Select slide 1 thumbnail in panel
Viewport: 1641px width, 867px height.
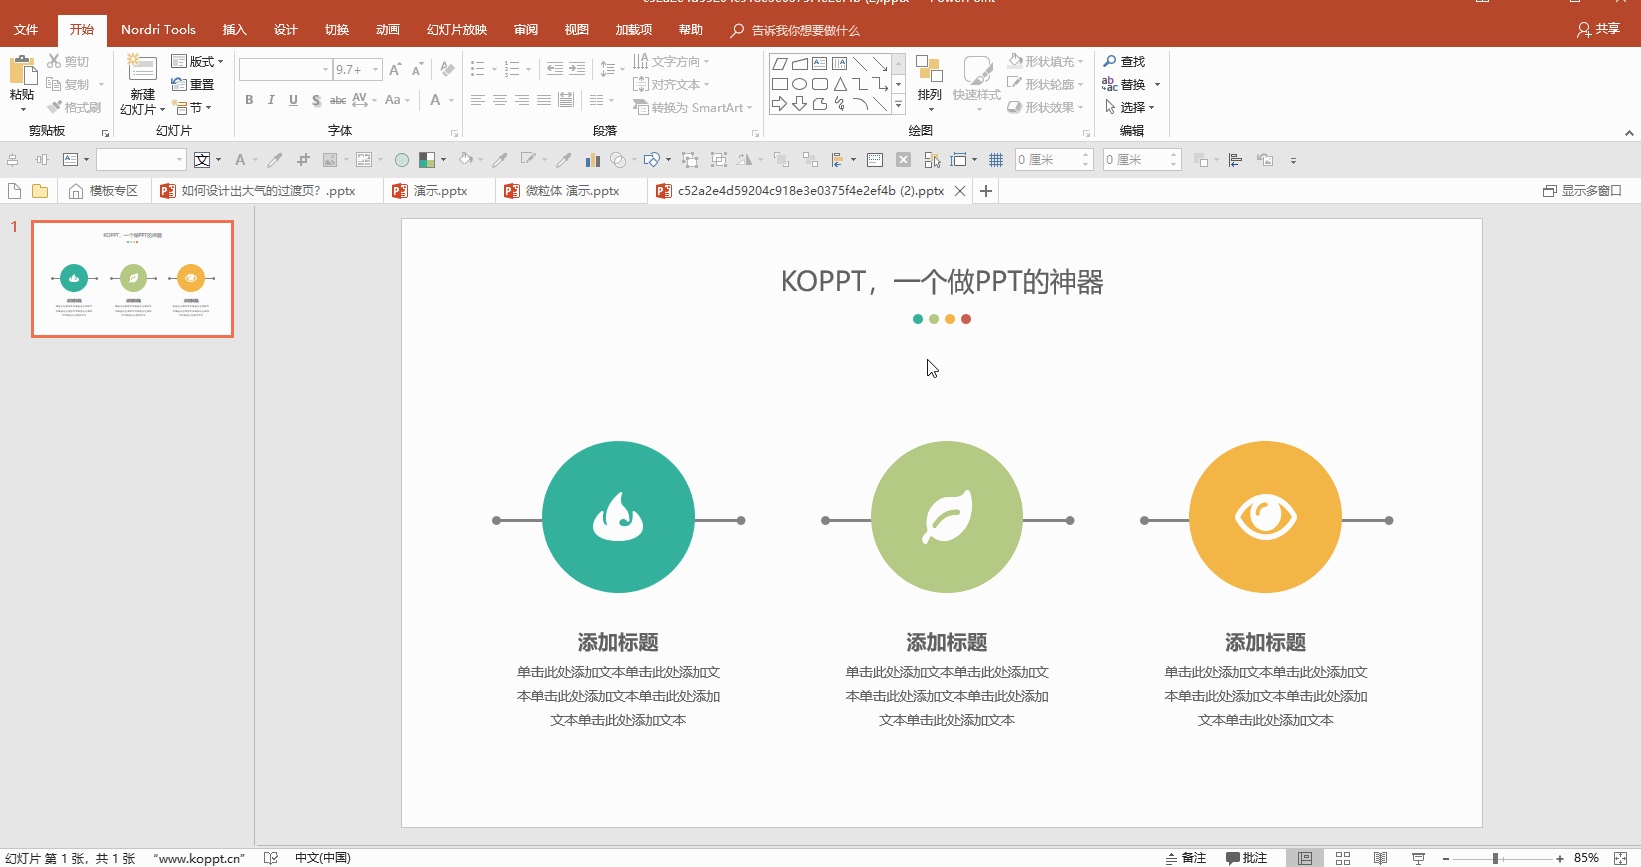point(133,279)
